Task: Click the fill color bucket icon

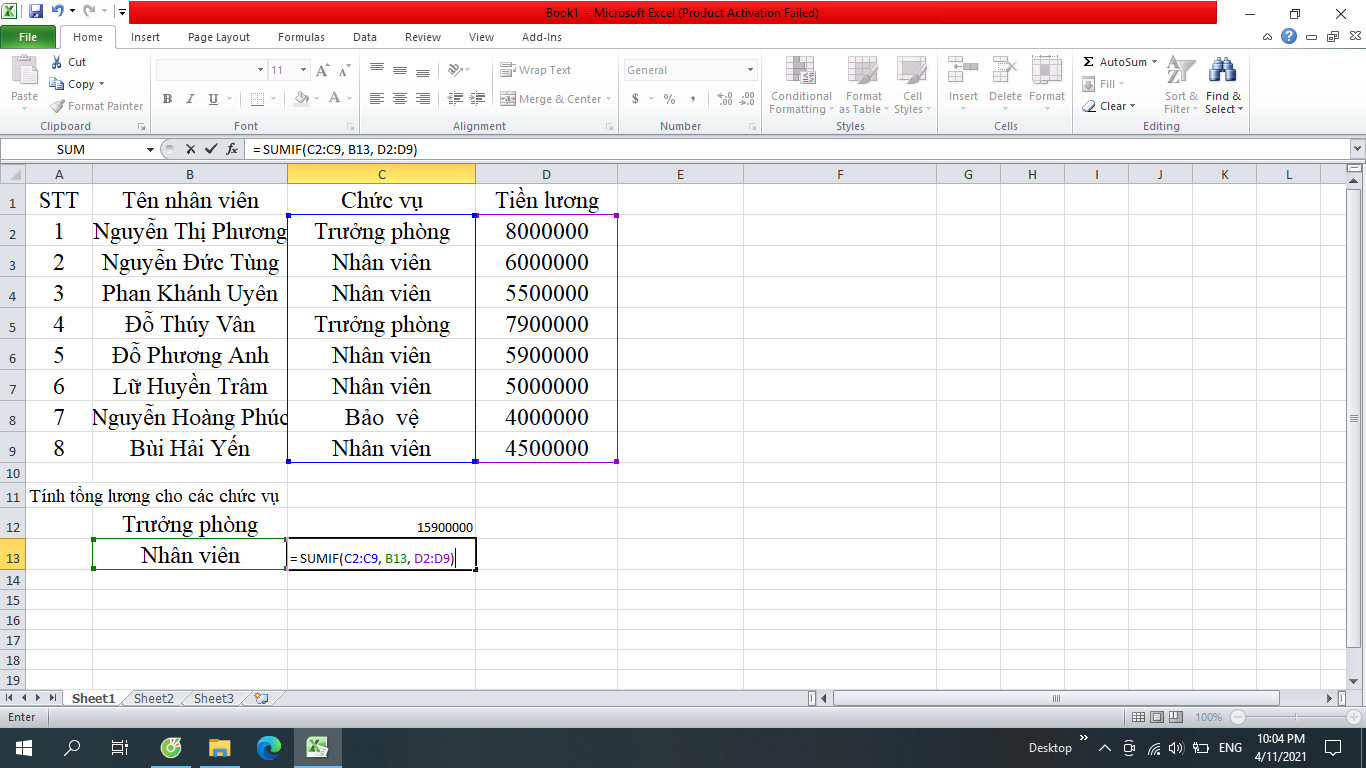Action: point(301,99)
